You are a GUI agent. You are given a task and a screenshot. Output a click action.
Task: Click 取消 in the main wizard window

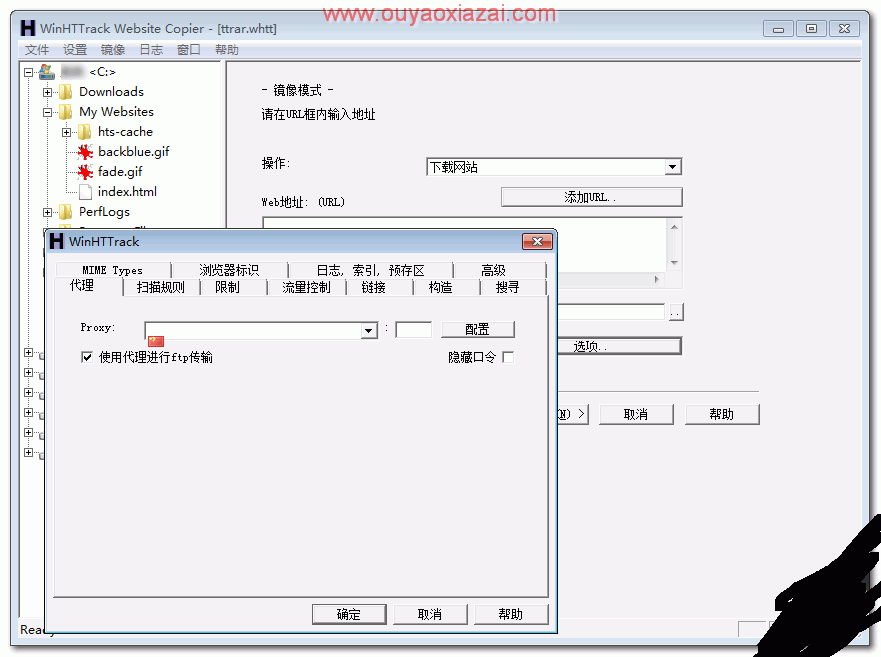pyautogui.click(x=636, y=415)
